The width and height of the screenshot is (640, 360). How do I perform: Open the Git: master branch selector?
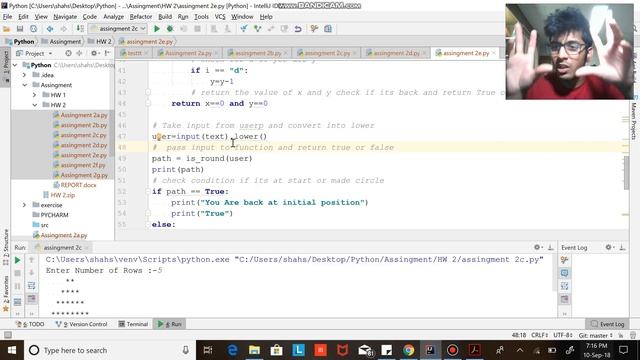(595, 335)
